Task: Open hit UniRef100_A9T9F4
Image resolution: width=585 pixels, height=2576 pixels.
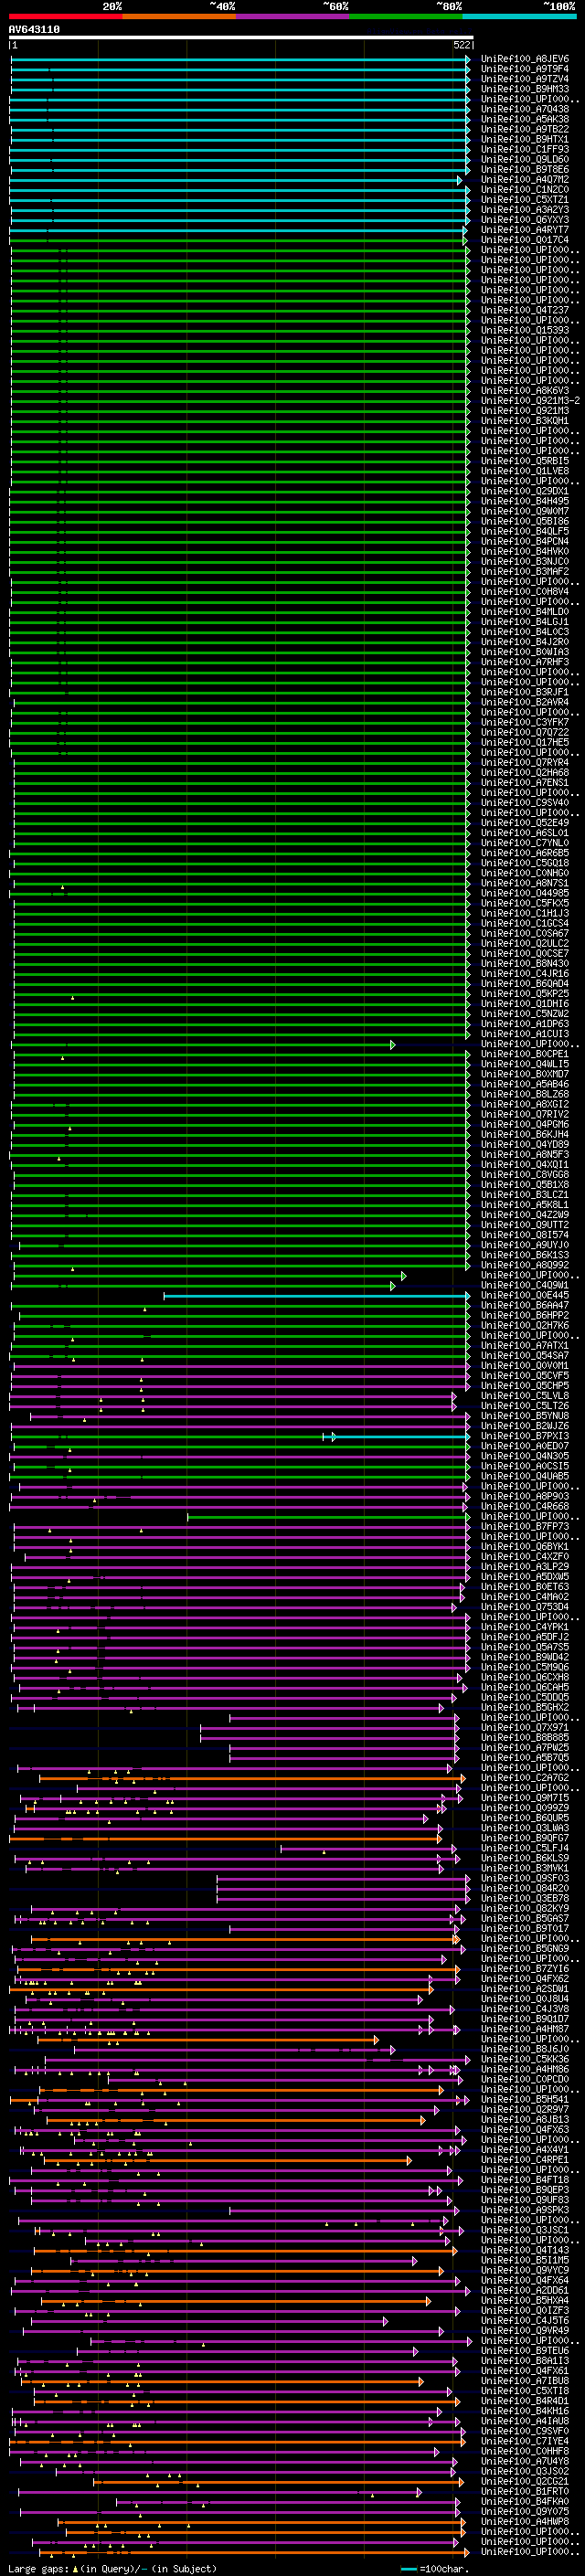Action: coord(525,69)
